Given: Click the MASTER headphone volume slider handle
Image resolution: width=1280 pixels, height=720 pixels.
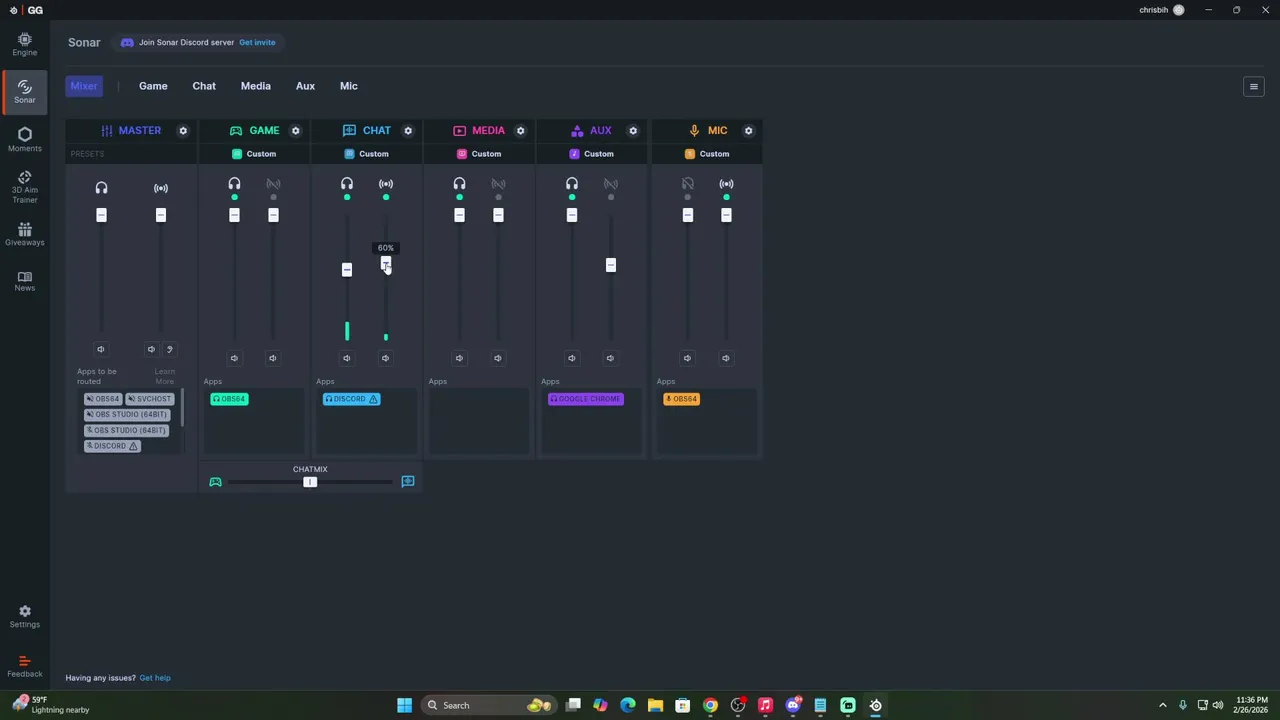Looking at the screenshot, I should (x=101, y=215).
